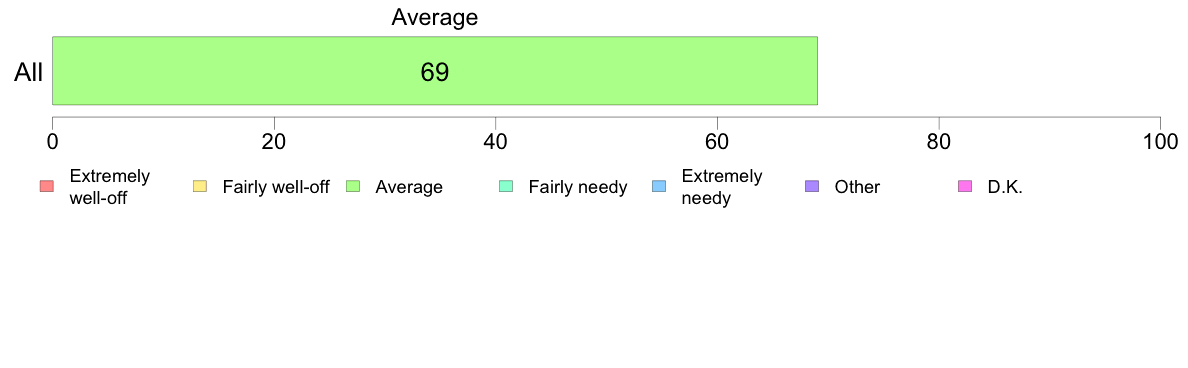Viewport: 1188px width, 368px height.
Task: Click the Fairly needy legend text
Action: click(578, 187)
